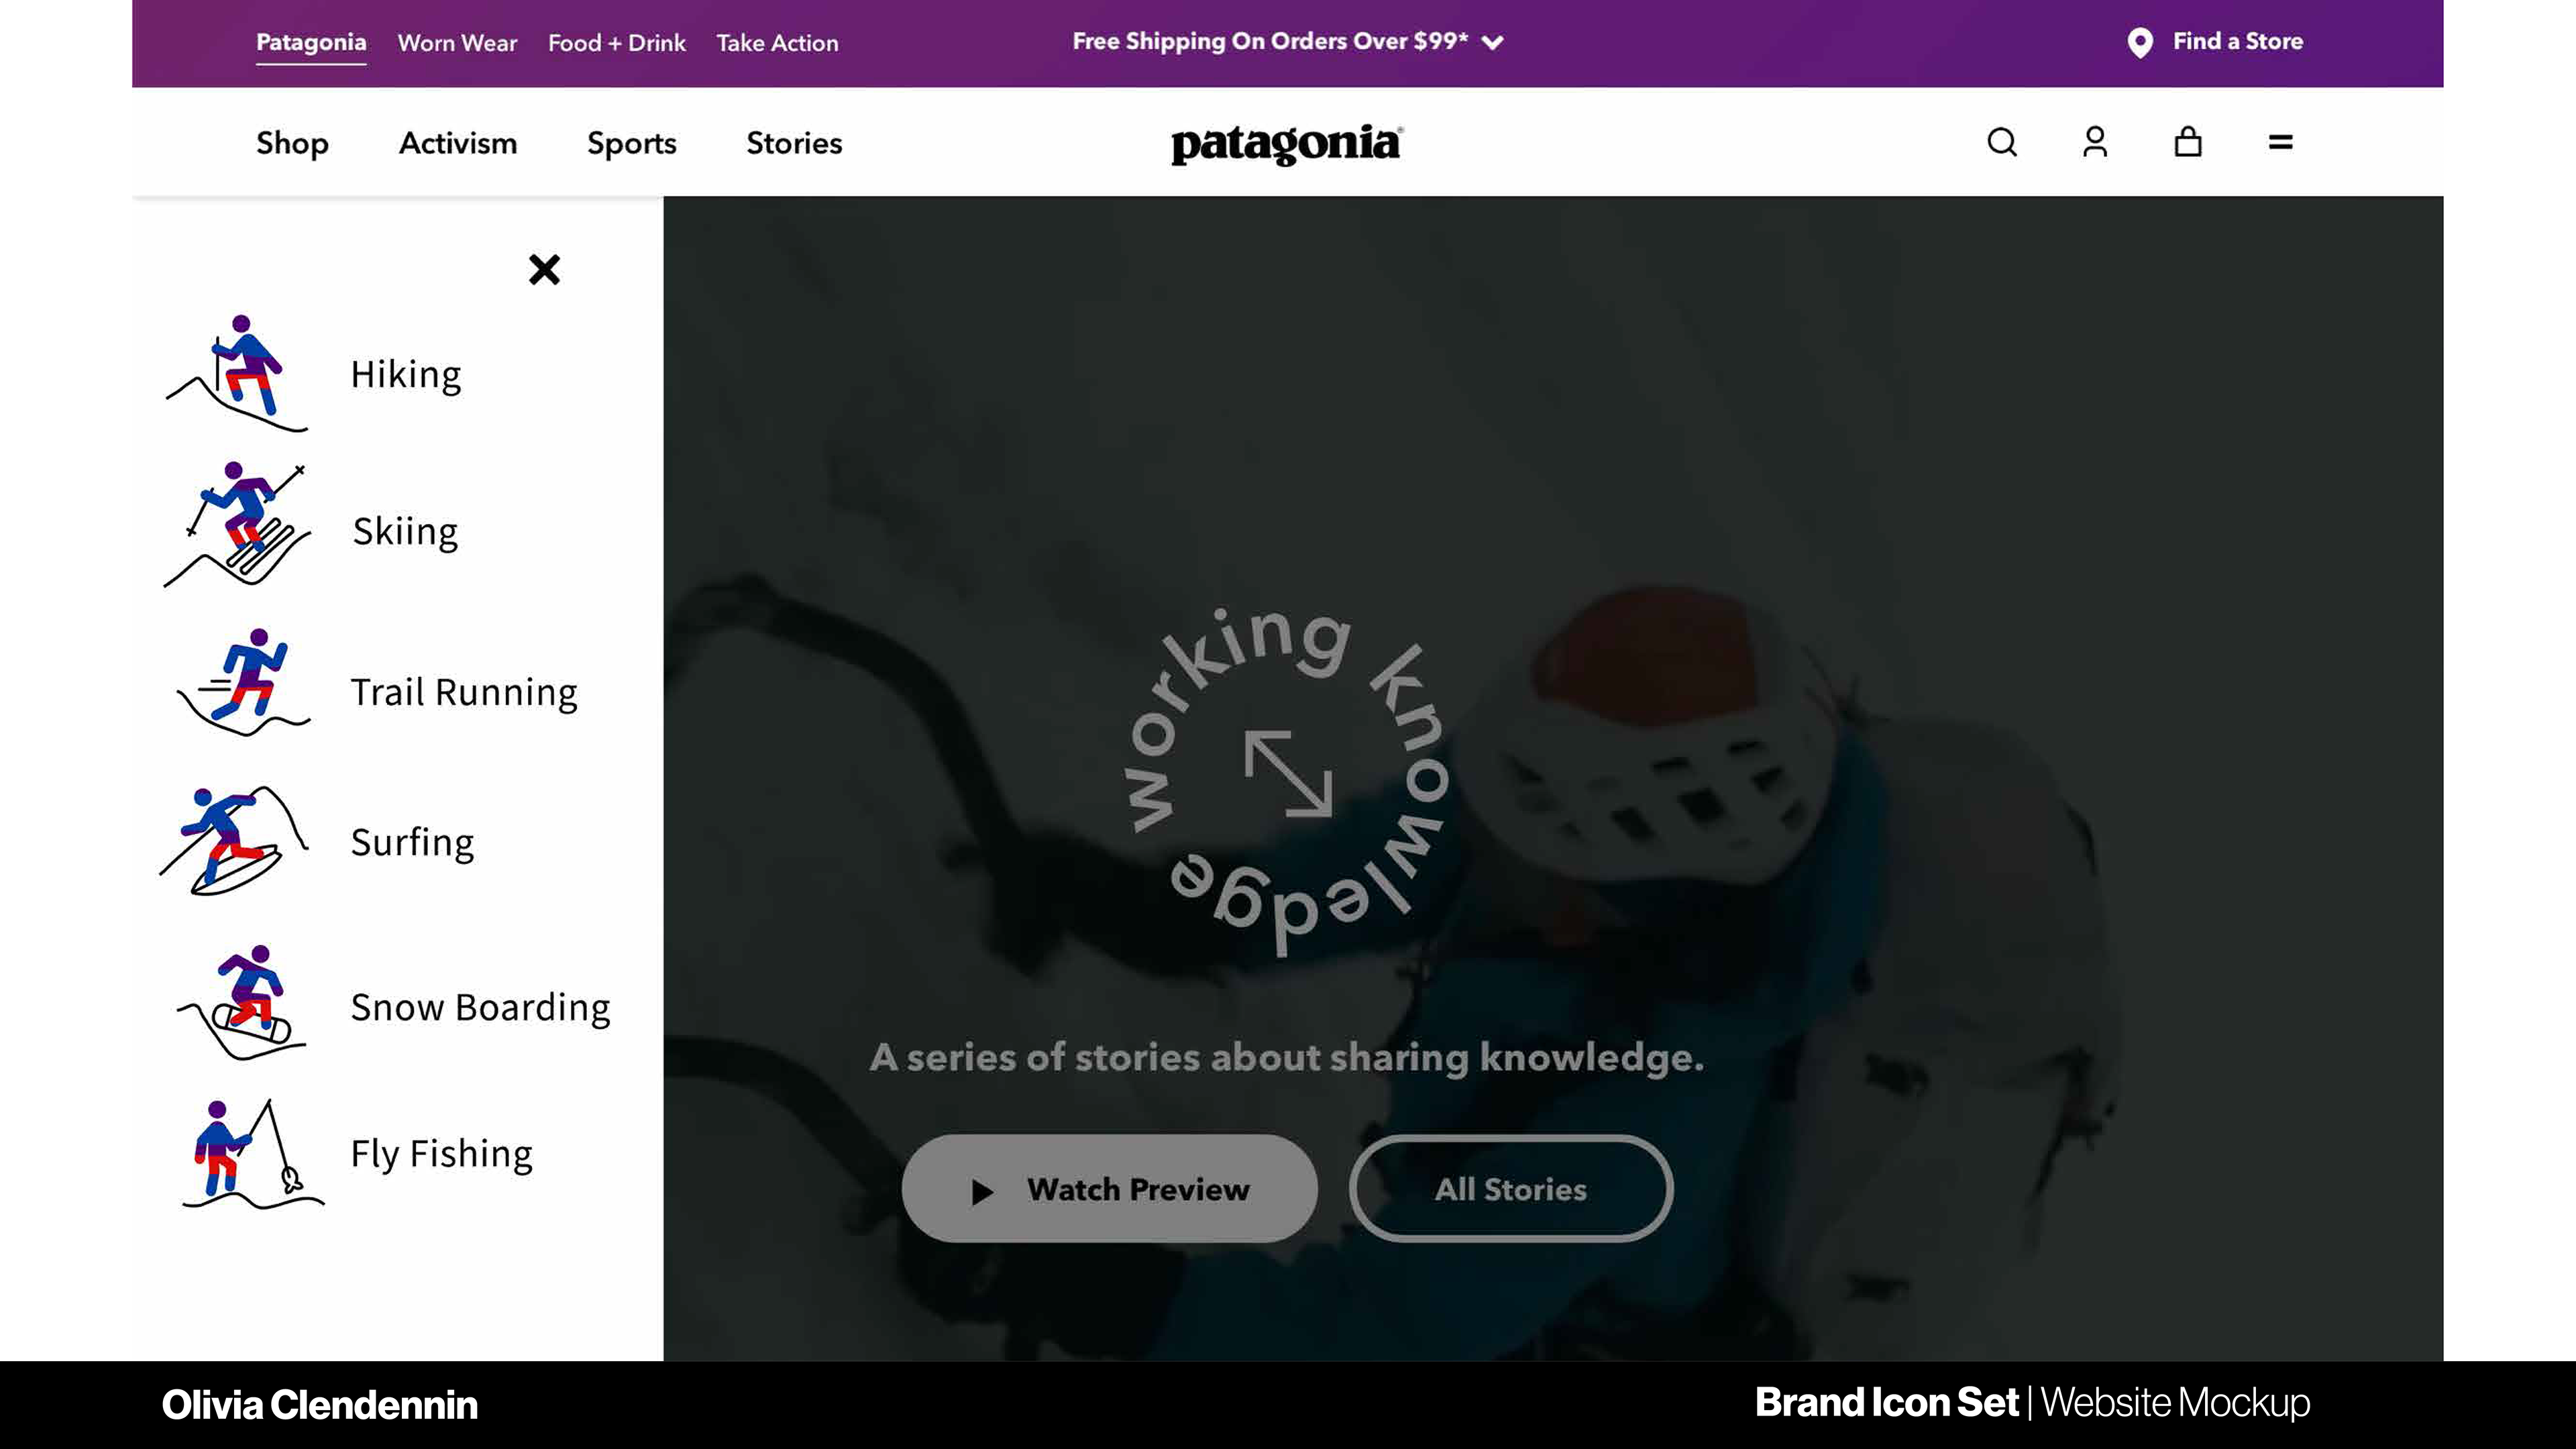Switch to the Worn Wear tab
This screenshot has width=2576, height=1449.
point(457,43)
